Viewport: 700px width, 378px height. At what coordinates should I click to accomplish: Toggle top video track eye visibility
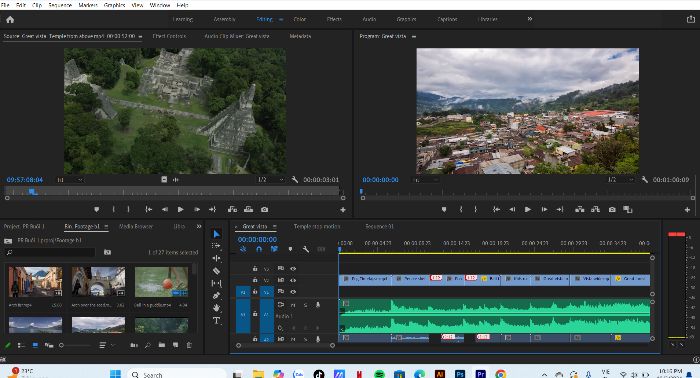(x=293, y=269)
